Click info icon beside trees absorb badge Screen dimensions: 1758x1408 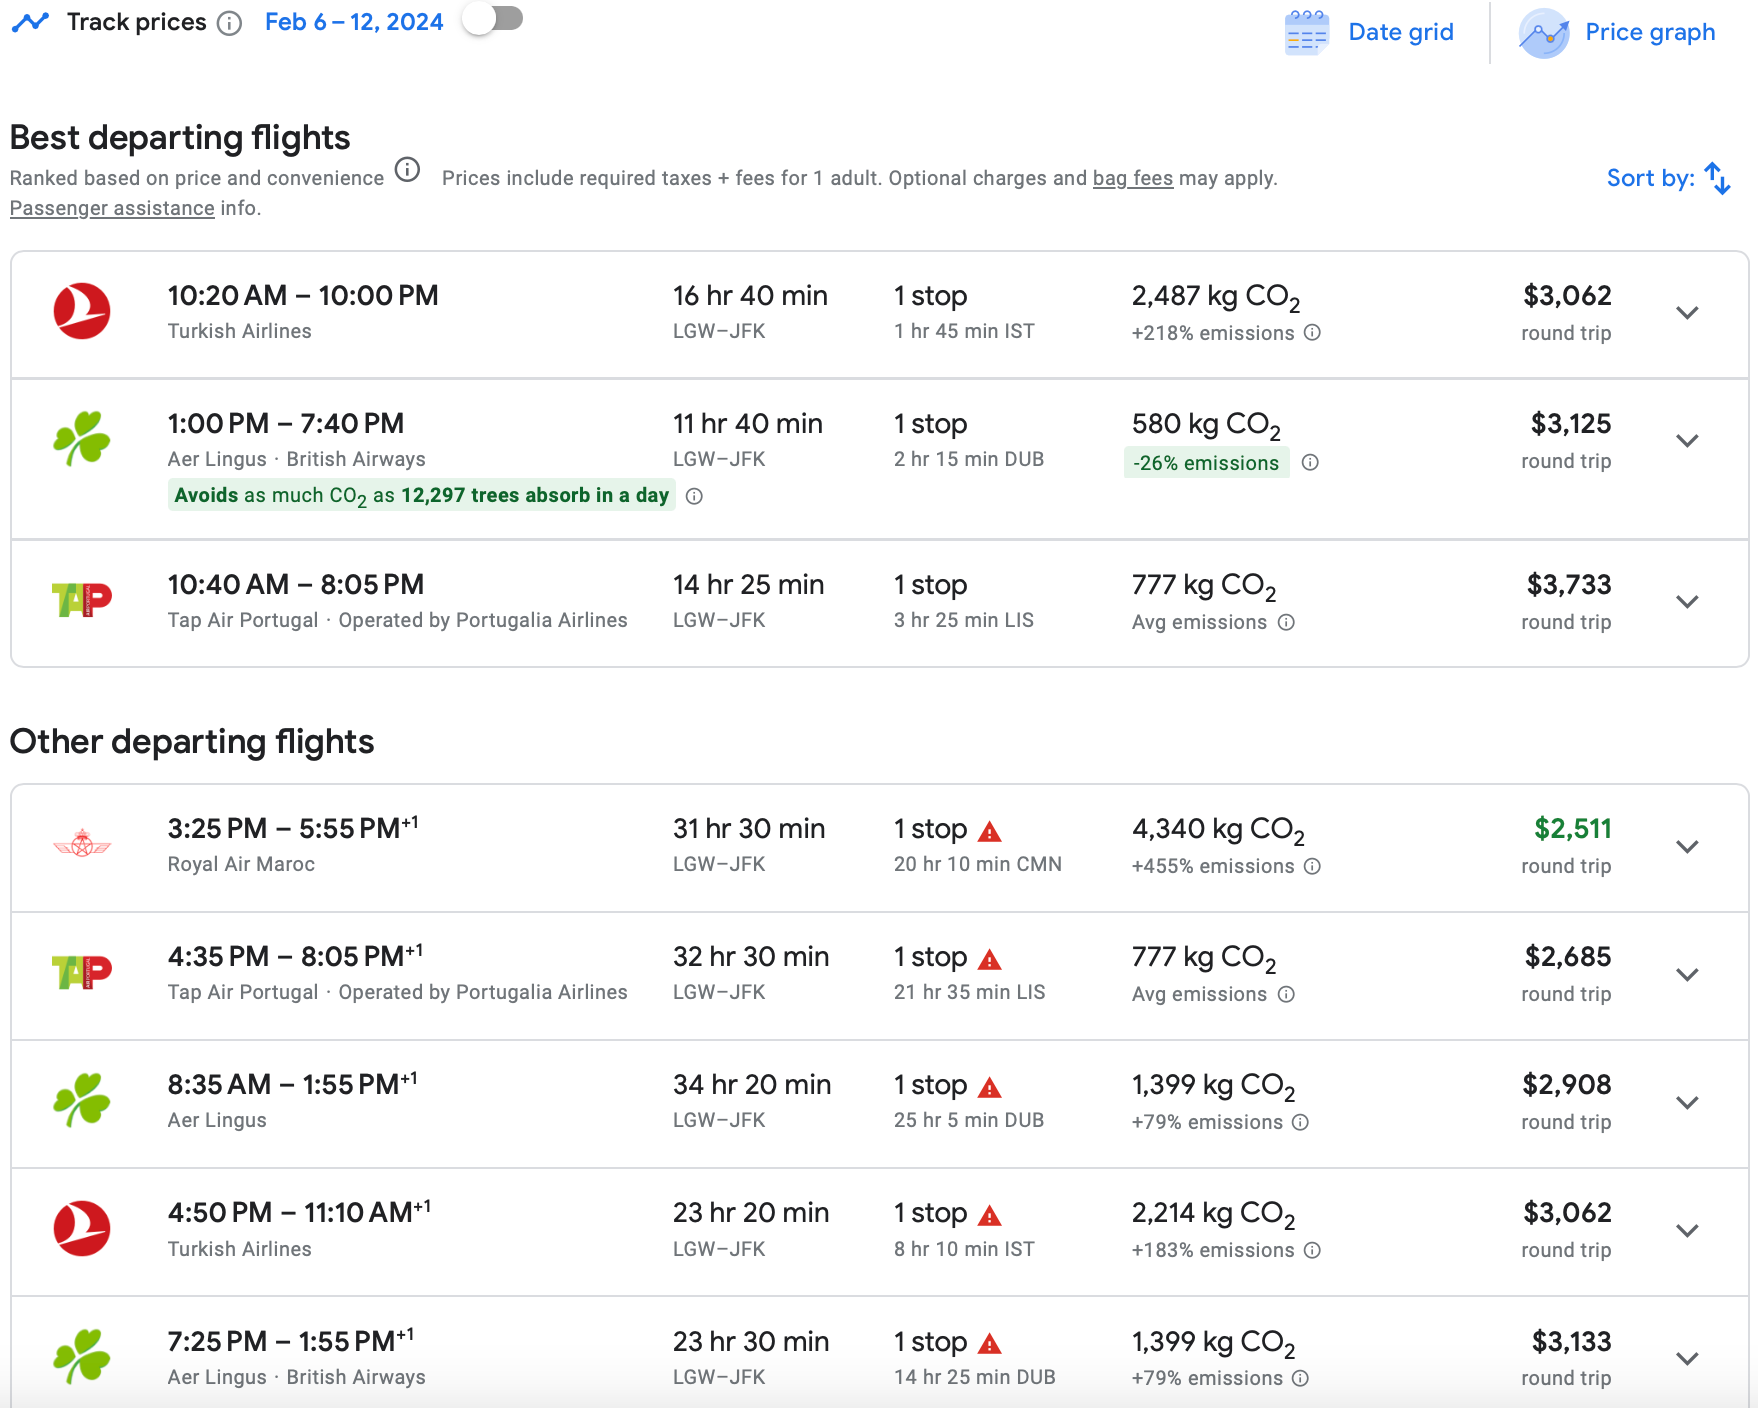pos(694,496)
